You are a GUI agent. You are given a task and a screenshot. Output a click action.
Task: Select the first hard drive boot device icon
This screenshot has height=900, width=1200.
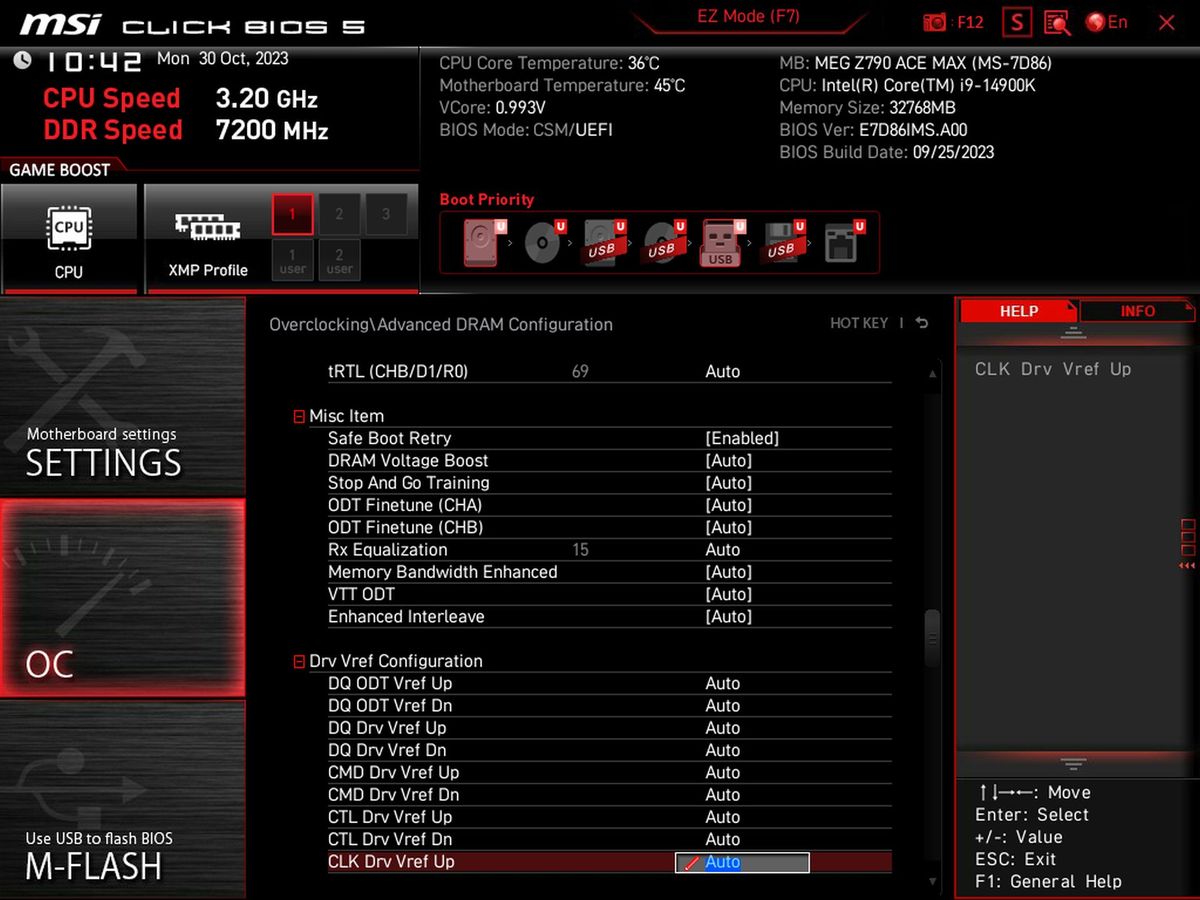(483, 243)
